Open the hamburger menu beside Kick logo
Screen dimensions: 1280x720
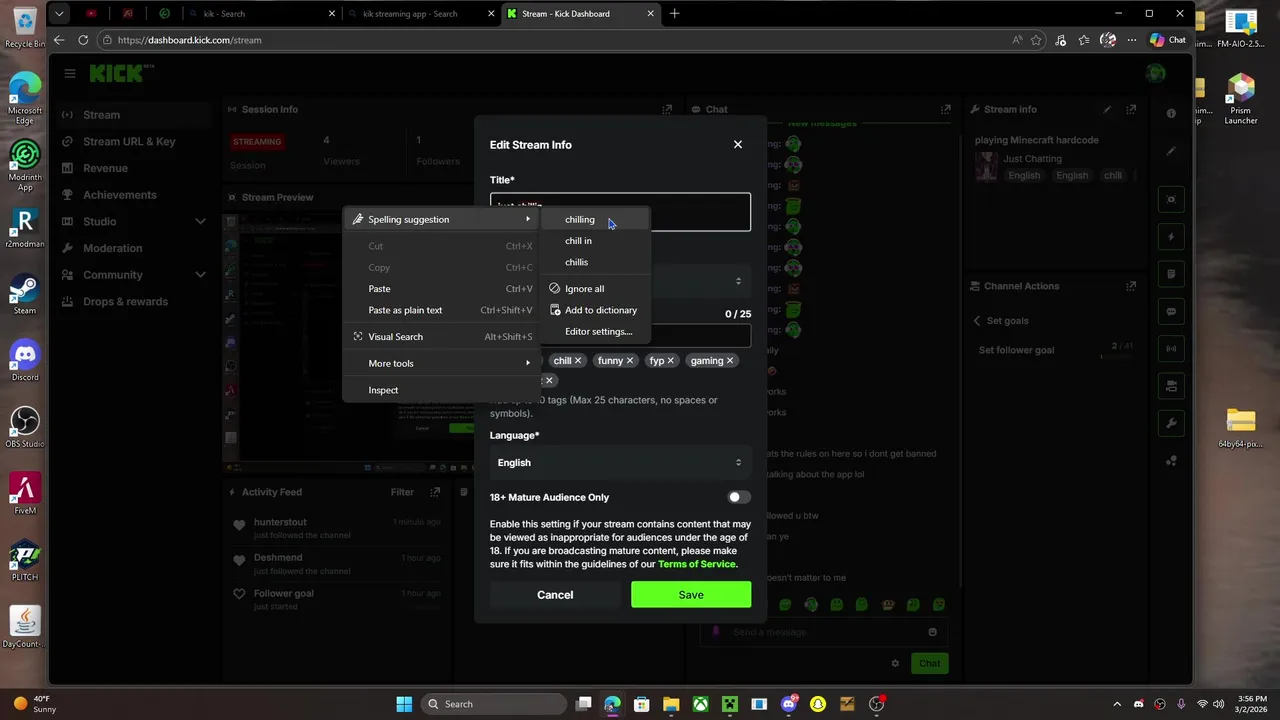click(x=70, y=73)
